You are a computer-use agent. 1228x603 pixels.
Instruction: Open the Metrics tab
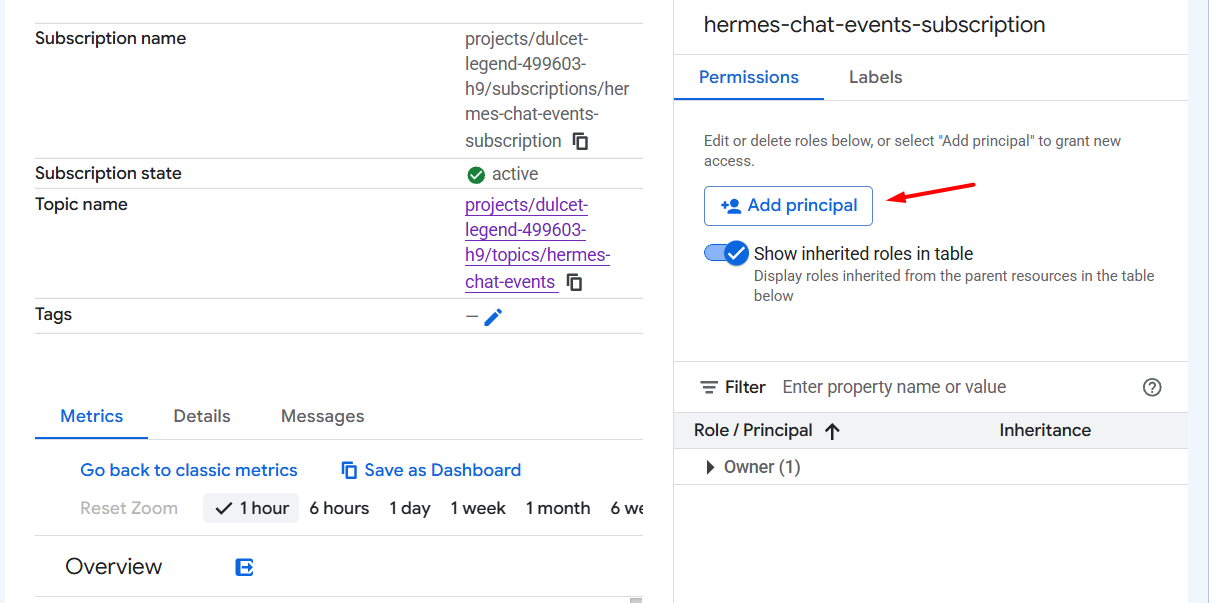(92, 416)
